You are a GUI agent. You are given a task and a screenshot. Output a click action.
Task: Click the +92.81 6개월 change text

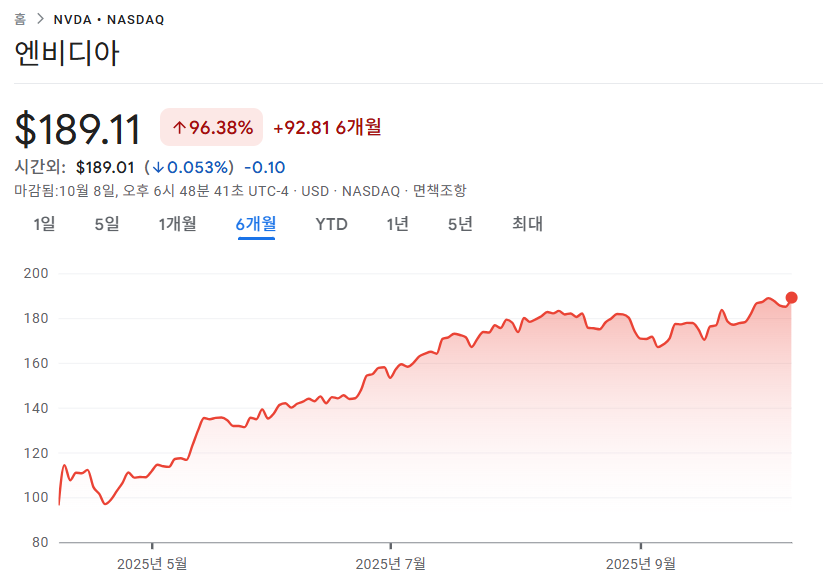[x=327, y=127]
